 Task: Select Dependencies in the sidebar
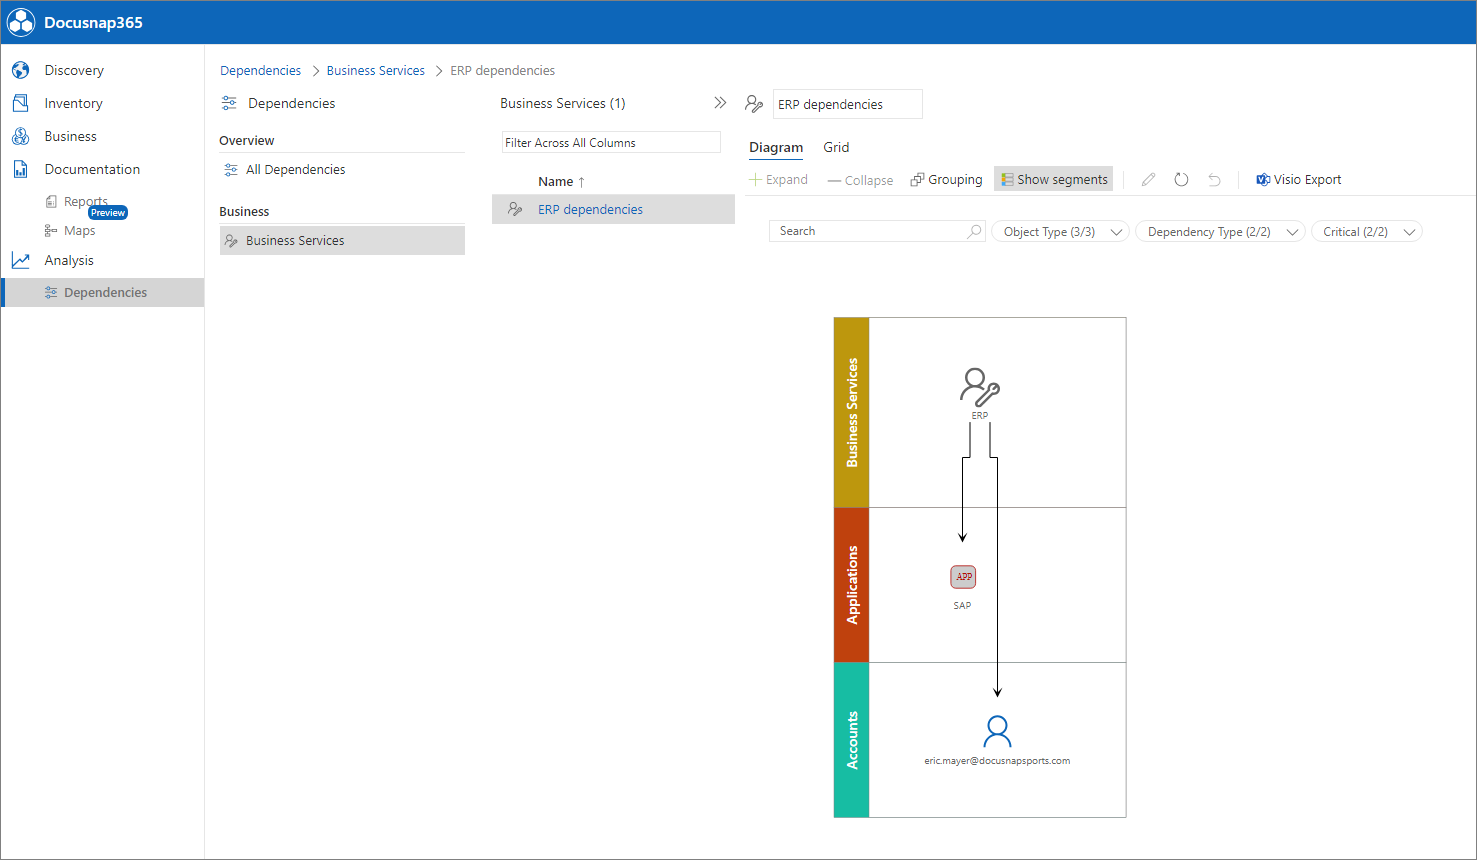click(x=103, y=292)
